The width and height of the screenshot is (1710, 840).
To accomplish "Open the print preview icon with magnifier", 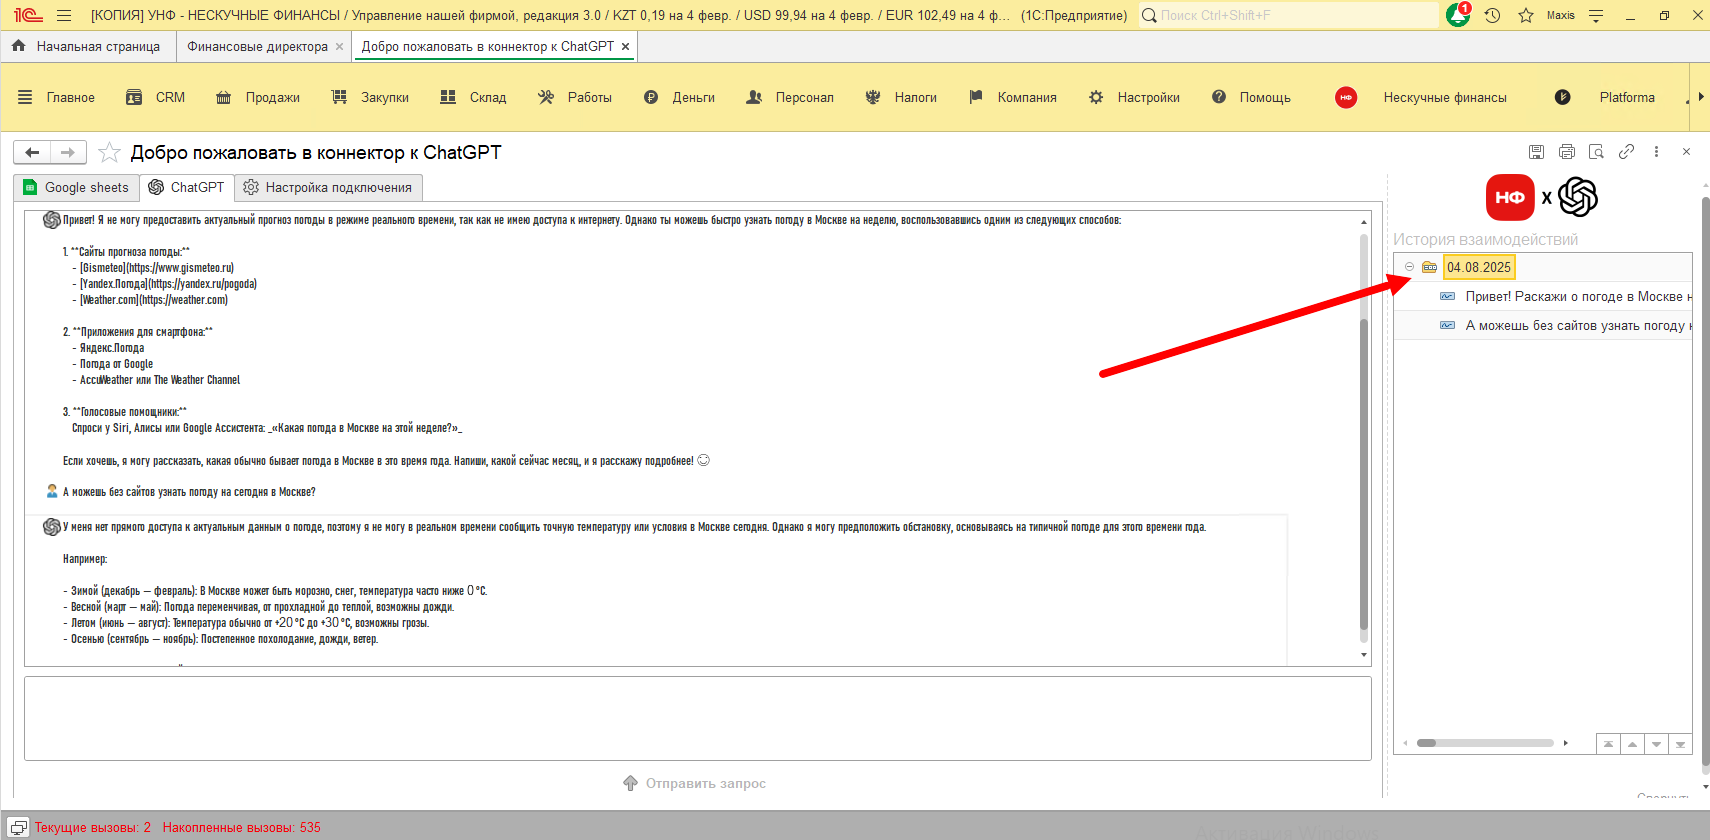I will pyautogui.click(x=1597, y=152).
